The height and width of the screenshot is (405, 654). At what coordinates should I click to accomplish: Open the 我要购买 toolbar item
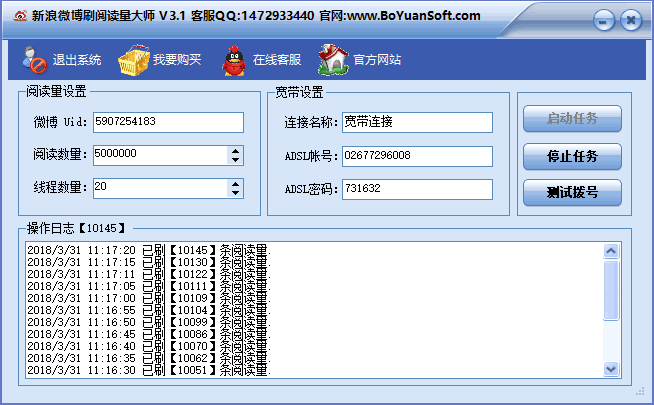coord(177,60)
